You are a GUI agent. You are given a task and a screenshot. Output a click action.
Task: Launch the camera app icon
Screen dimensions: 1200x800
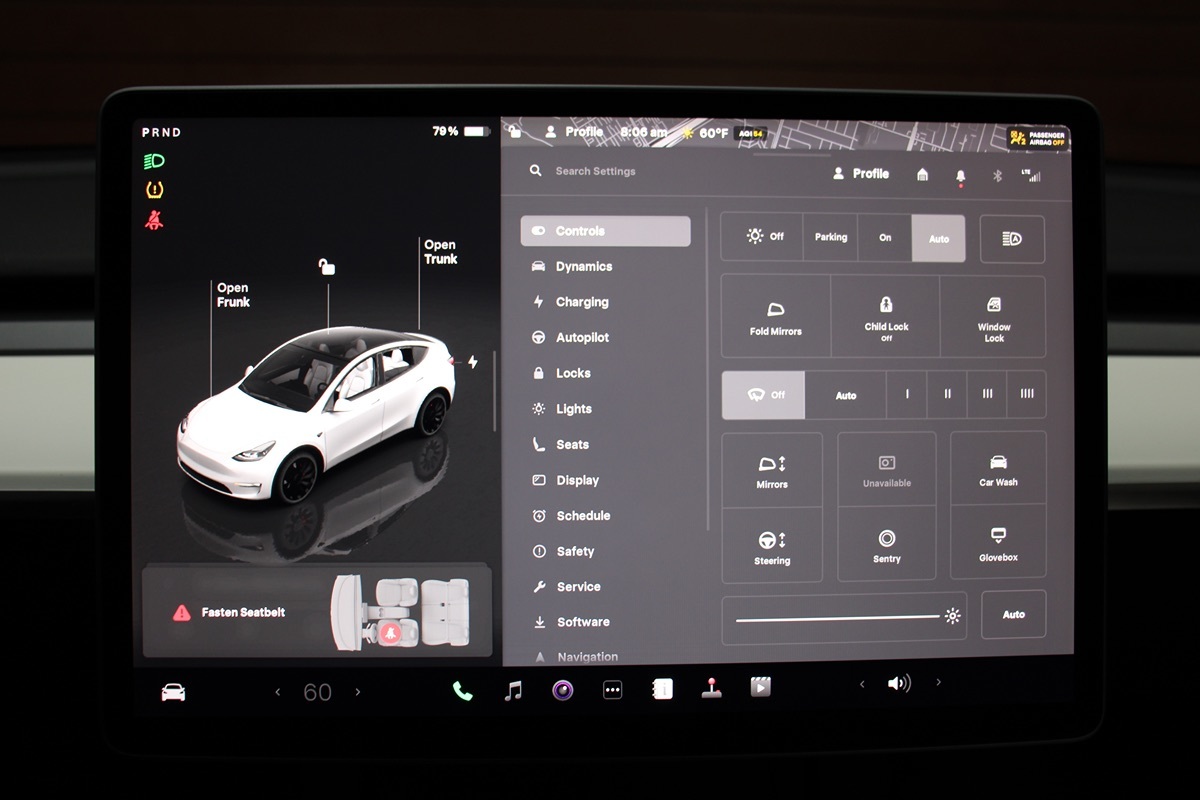[563, 690]
